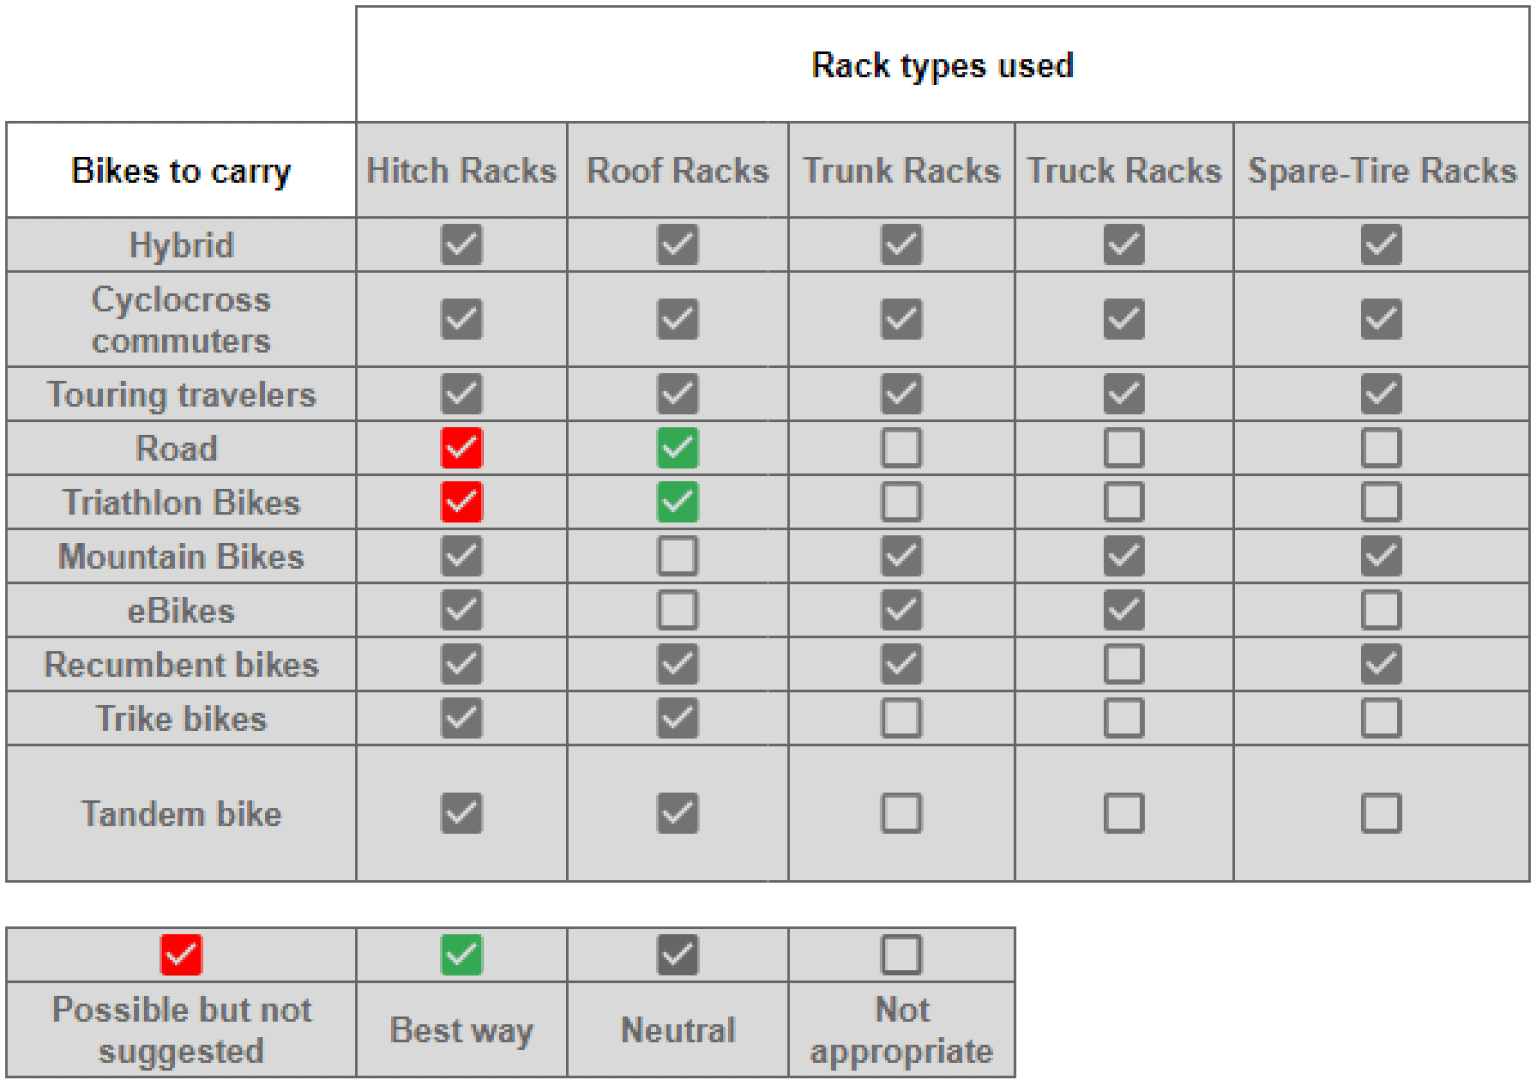Toggle the green Road Roof Racks checkbox
The height and width of the screenshot is (1086, 1536).
point(677,448)
